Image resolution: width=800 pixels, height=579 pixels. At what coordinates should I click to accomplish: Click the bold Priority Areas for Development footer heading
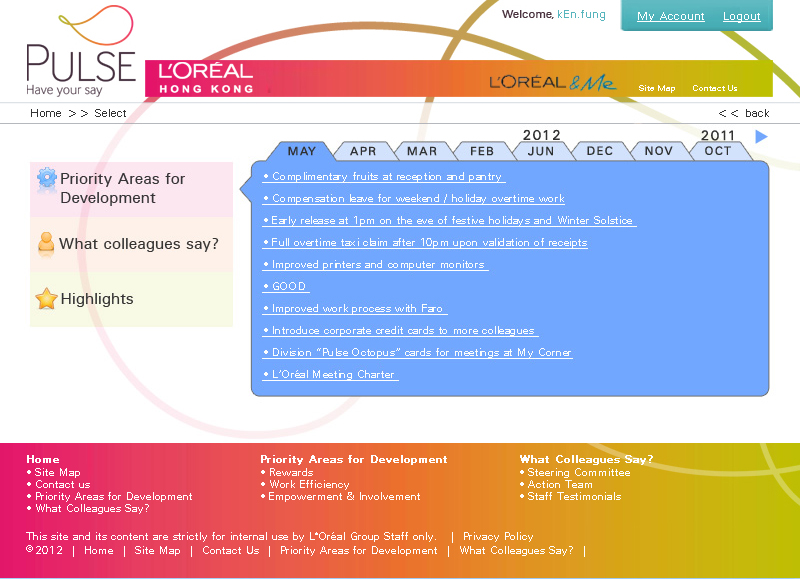coord(354,459)
